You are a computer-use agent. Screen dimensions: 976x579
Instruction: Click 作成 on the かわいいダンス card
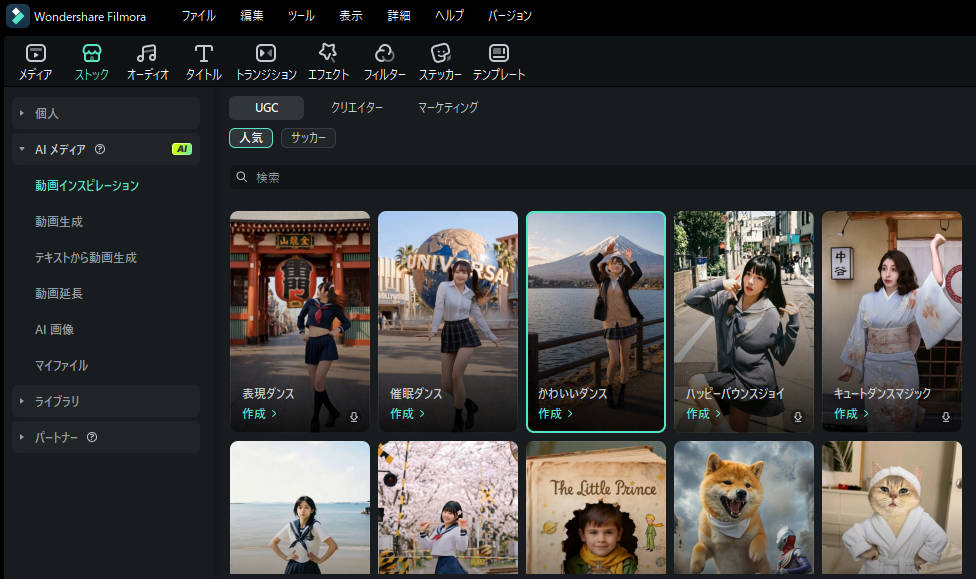(x=556, y=413)
